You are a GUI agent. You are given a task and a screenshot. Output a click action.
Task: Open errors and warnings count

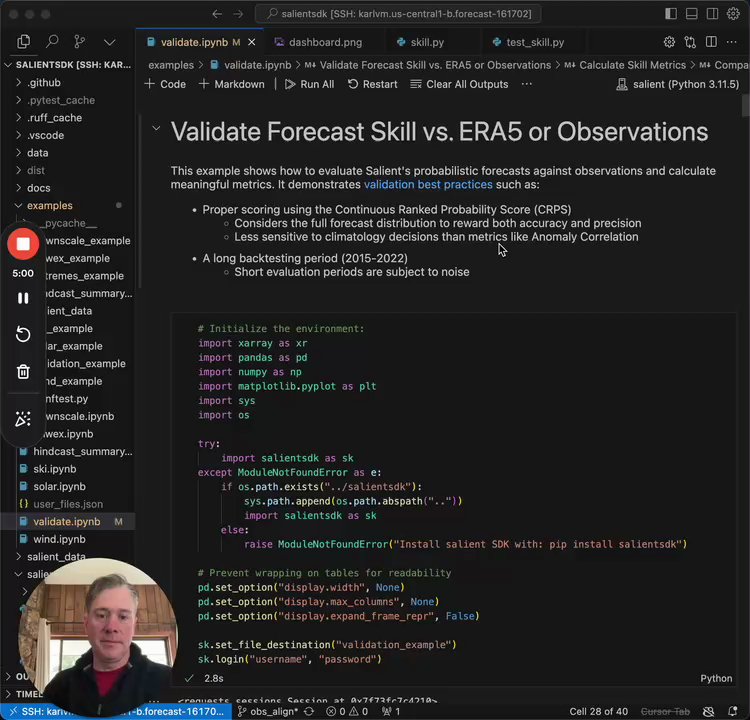[347, 711]
